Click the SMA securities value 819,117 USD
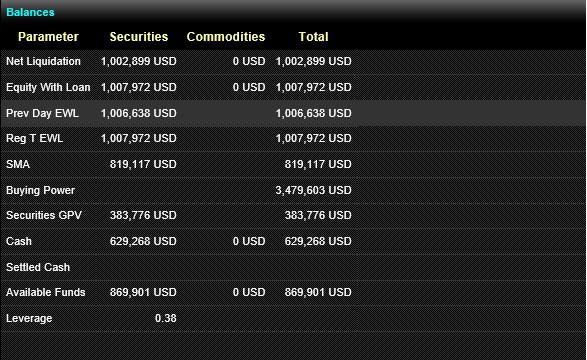The image size is (587, 360). click(143, 164)
